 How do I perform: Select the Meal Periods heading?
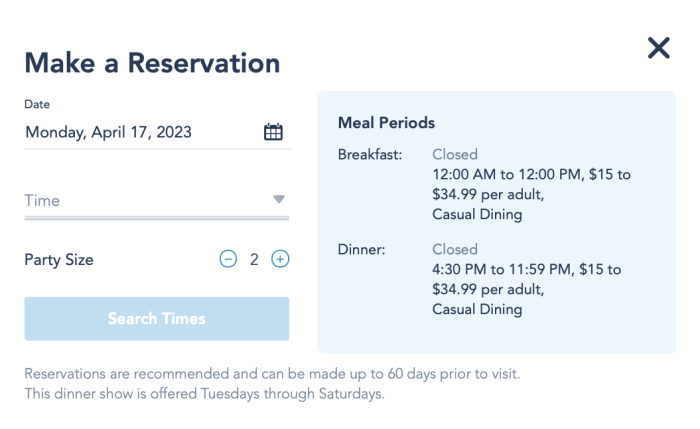tap(386, 123)
